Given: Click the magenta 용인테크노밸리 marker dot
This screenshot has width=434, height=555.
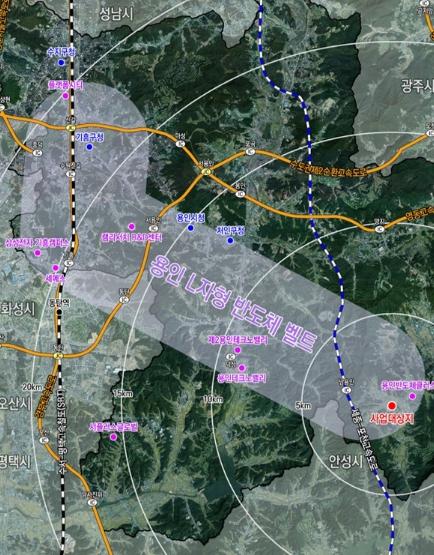Looking at the screenshot, I should pyautogui.click(x=242, y=368).
